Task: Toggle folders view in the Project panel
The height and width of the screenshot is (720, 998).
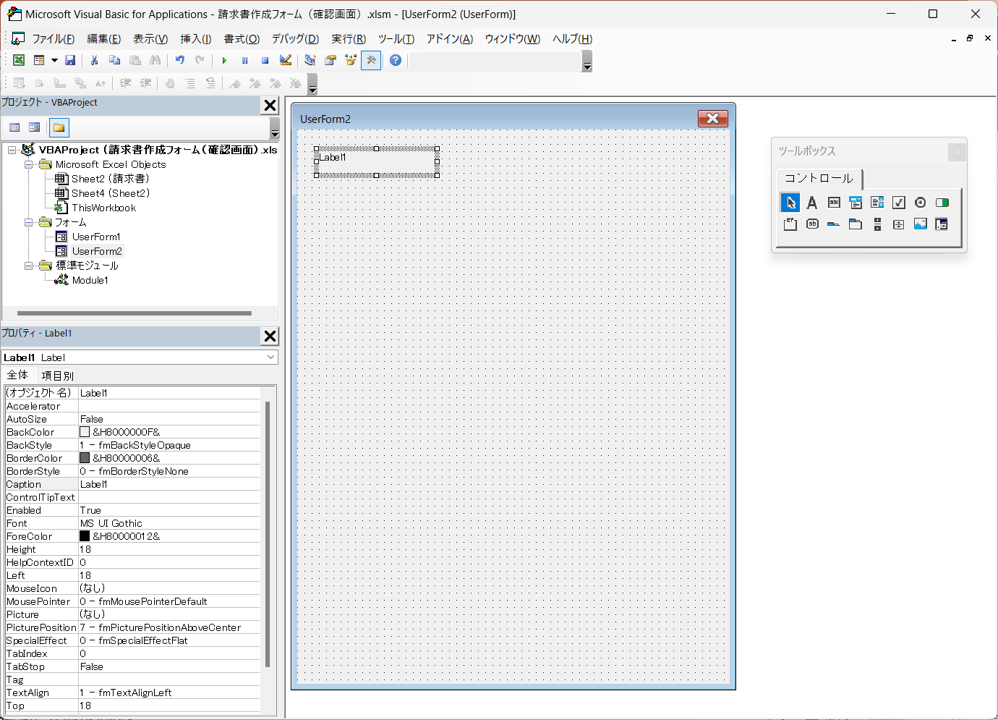Action: tap(59, 128)
